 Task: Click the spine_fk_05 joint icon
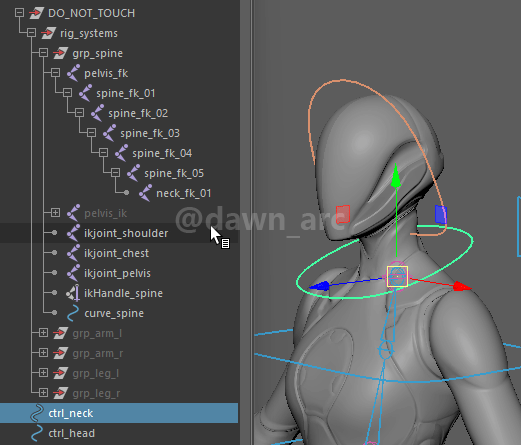click(133, 173)
